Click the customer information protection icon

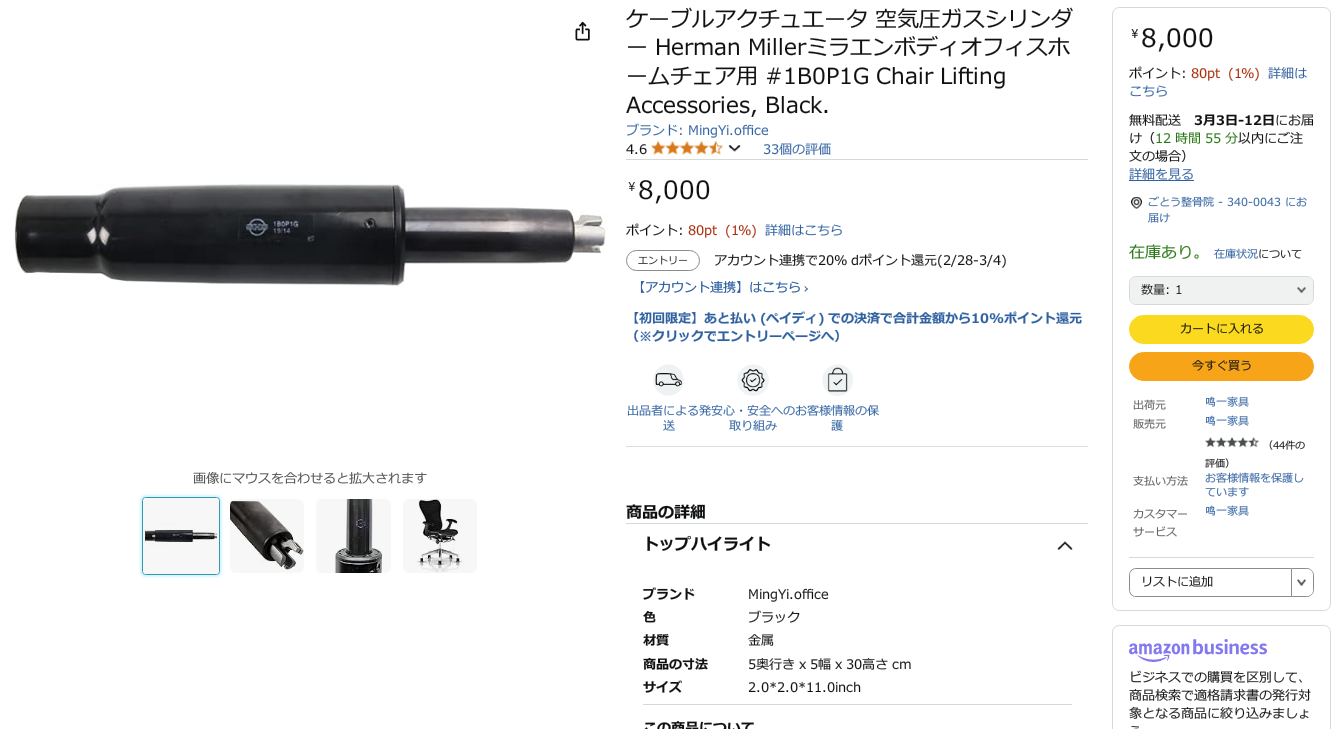point(837,380)
